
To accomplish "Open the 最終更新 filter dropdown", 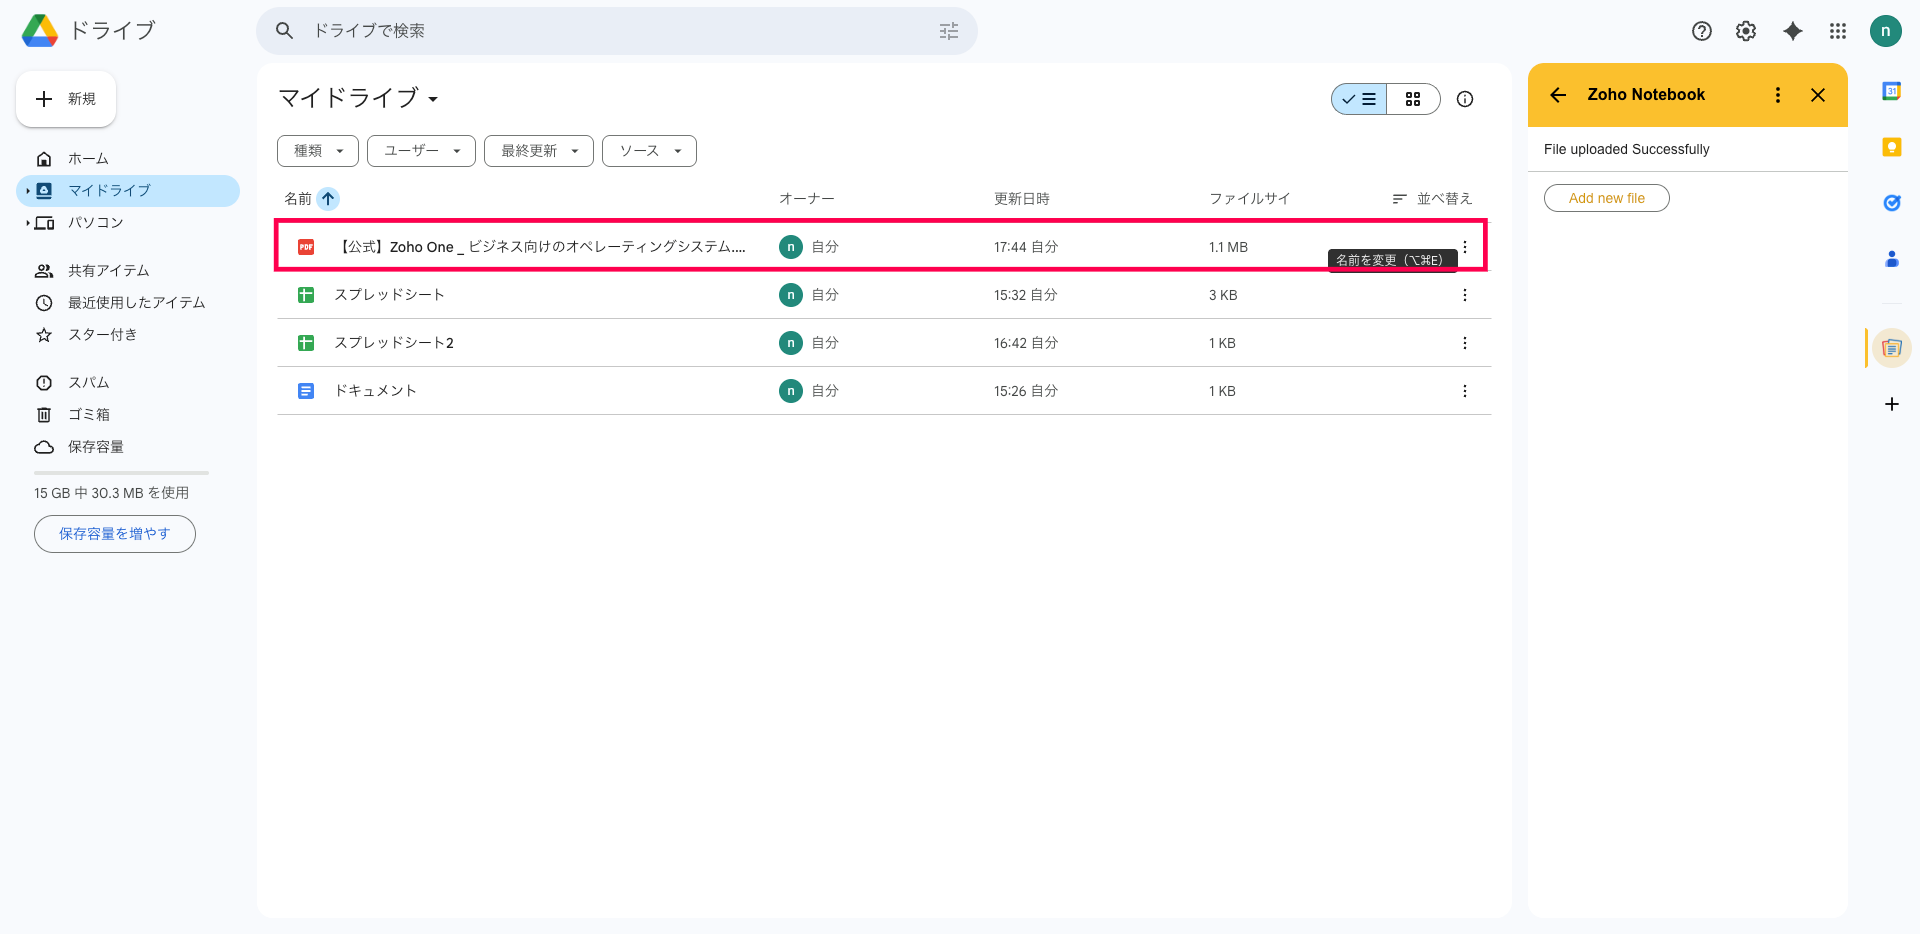I will pos(539,151).
